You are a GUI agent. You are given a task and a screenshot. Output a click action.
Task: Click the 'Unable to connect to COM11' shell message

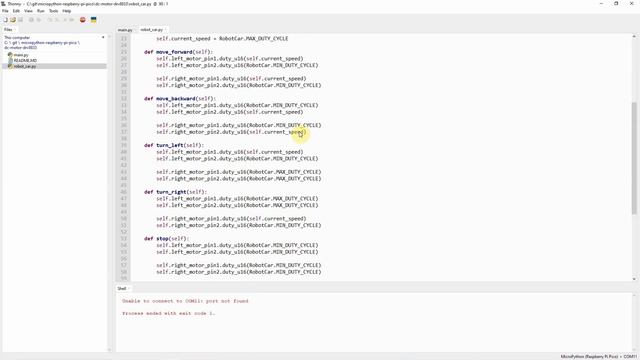(185, 301)
